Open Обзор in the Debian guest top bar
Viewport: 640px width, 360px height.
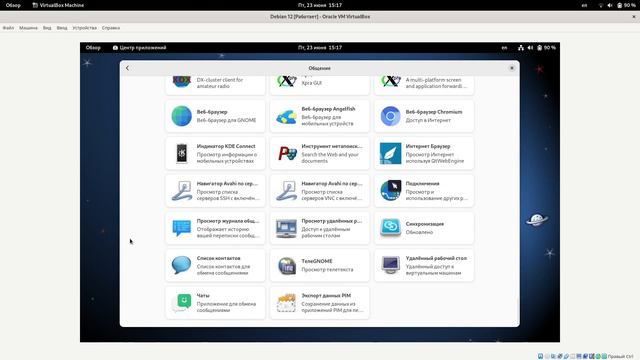[93, 48]
